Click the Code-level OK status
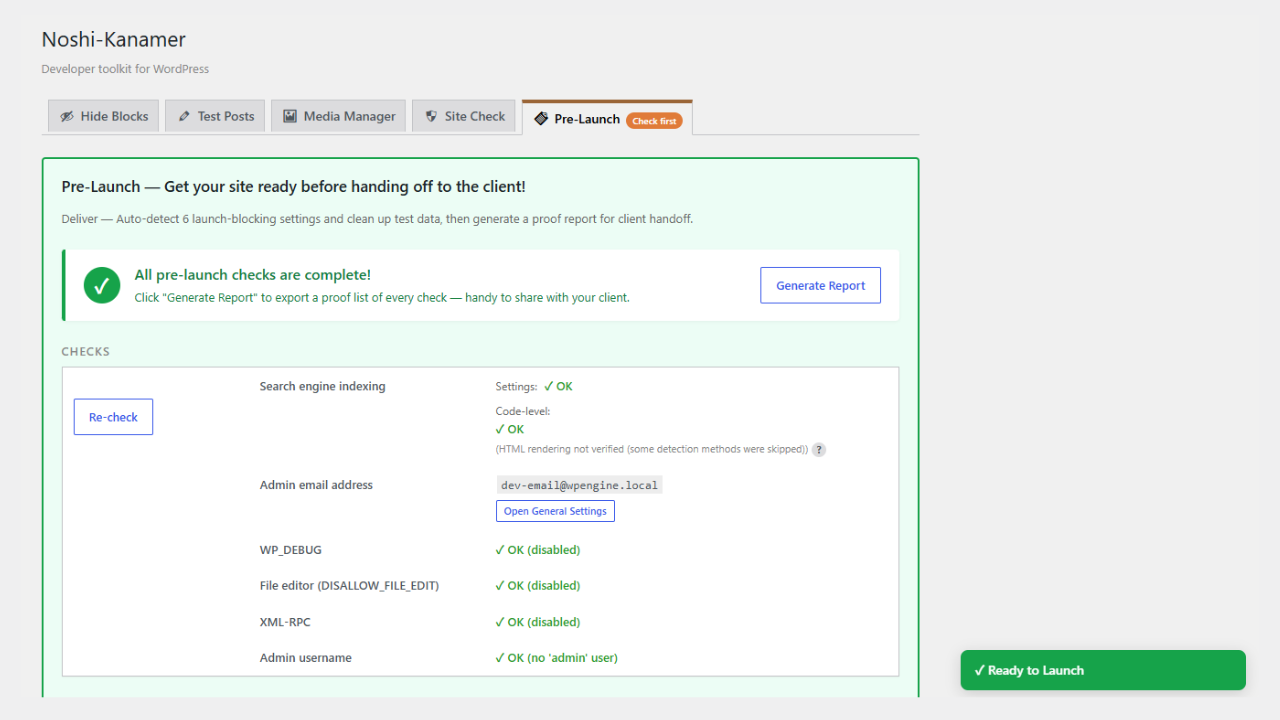The width and height of the screenshot is (1280, 720). click(509, 429)
